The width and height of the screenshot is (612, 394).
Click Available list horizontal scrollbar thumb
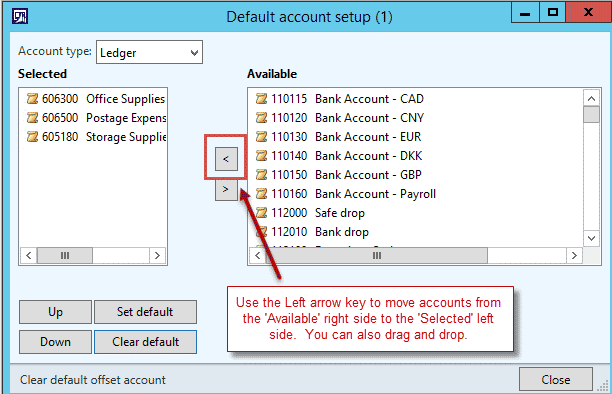(377, 255)
